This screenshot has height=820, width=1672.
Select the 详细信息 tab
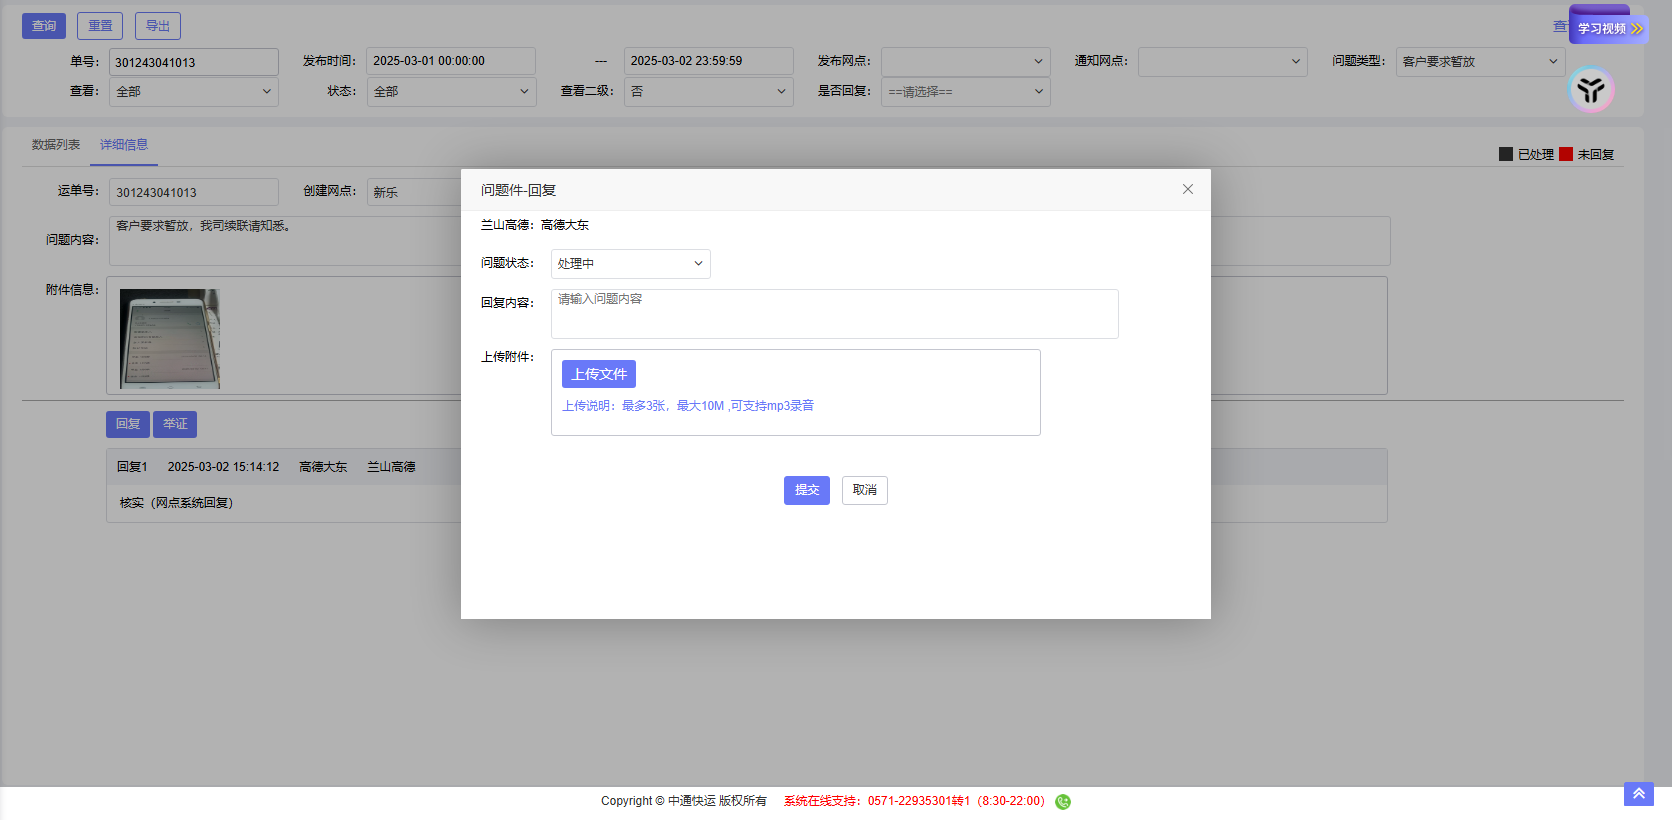pos(124,145)
